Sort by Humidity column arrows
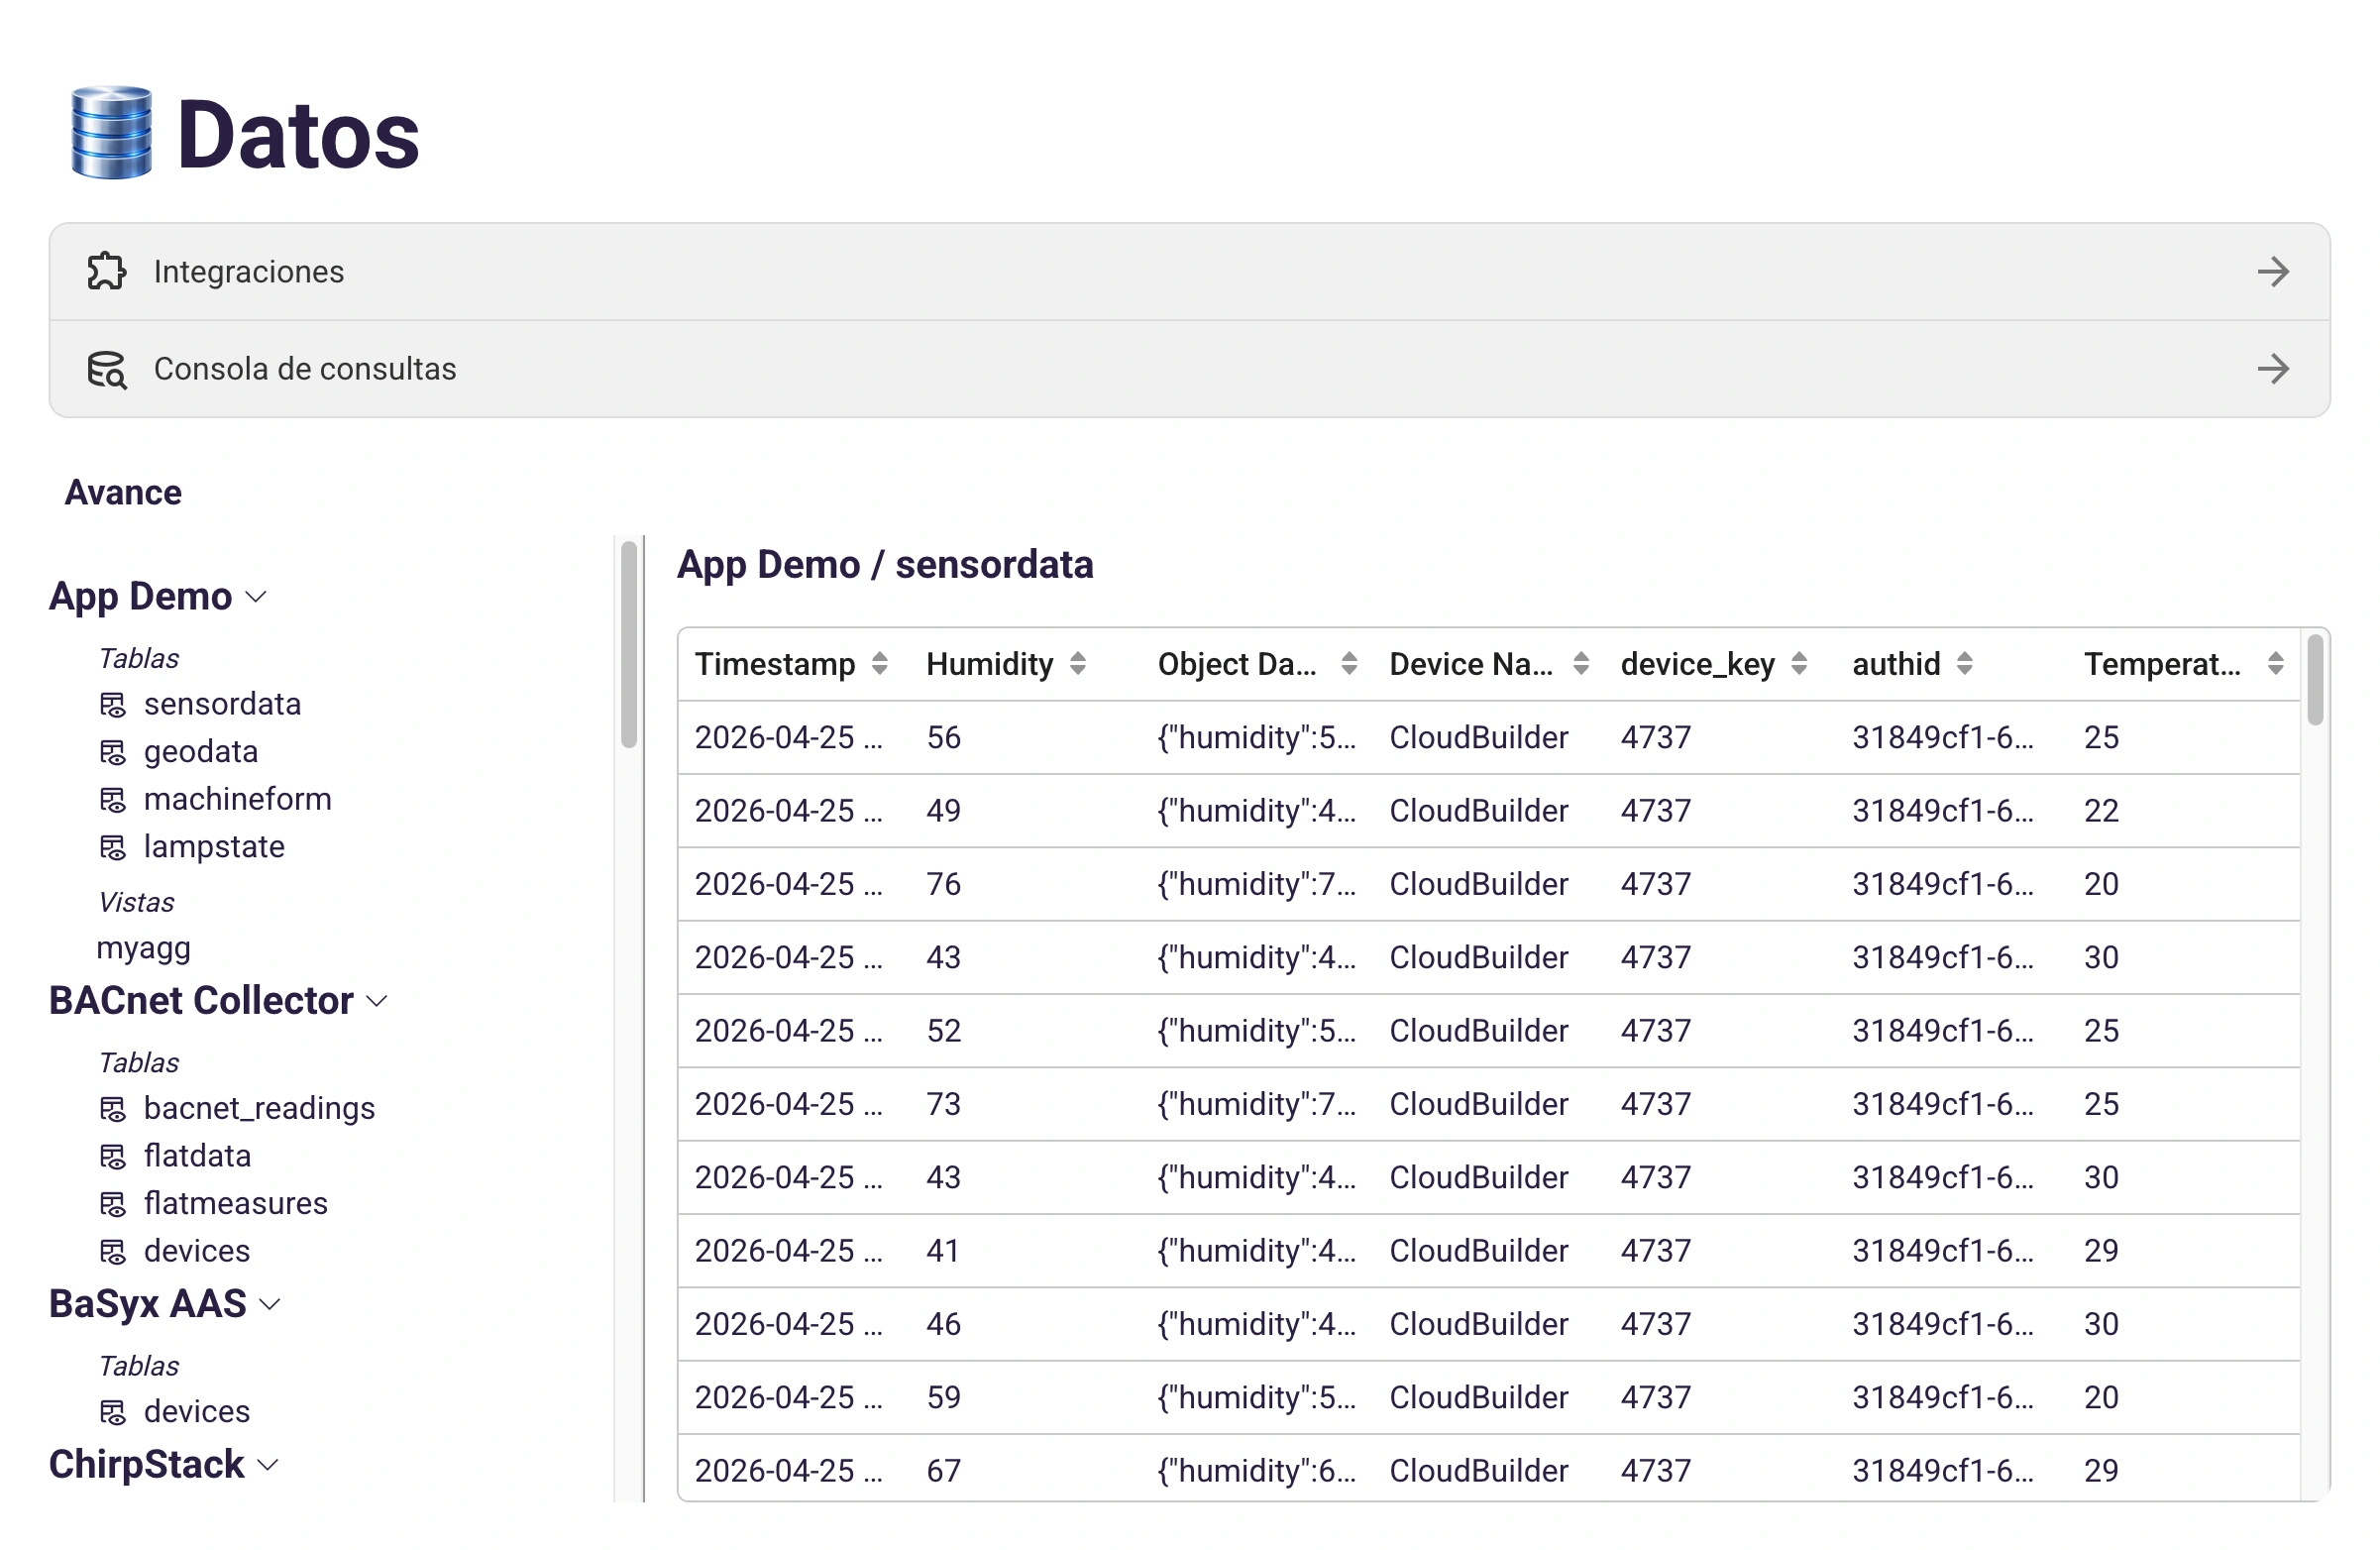Image resolution: width=2380 pixels, height=1550 pixels. point(1078,664)
